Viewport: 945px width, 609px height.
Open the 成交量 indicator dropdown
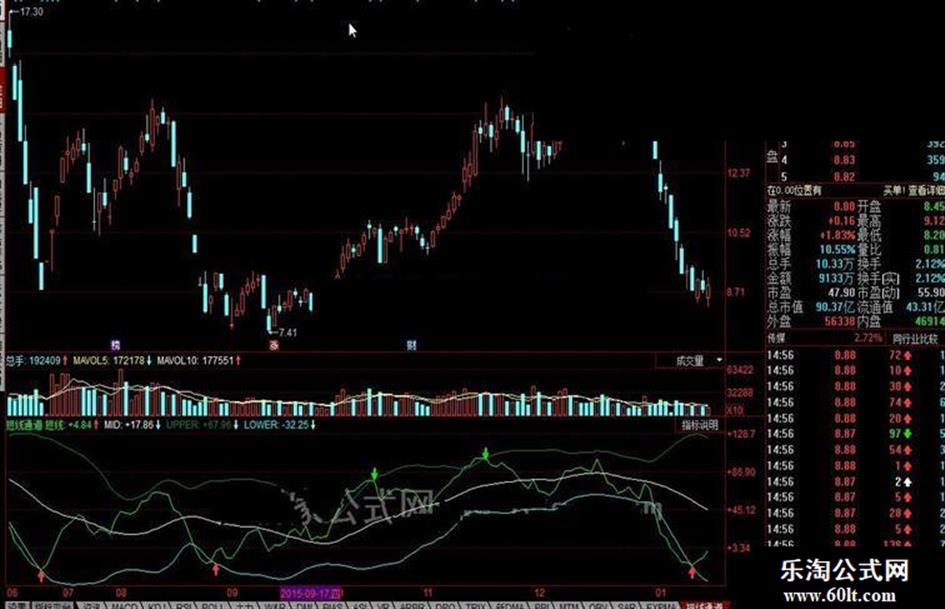pyautogui.click(x=689, y=361)
